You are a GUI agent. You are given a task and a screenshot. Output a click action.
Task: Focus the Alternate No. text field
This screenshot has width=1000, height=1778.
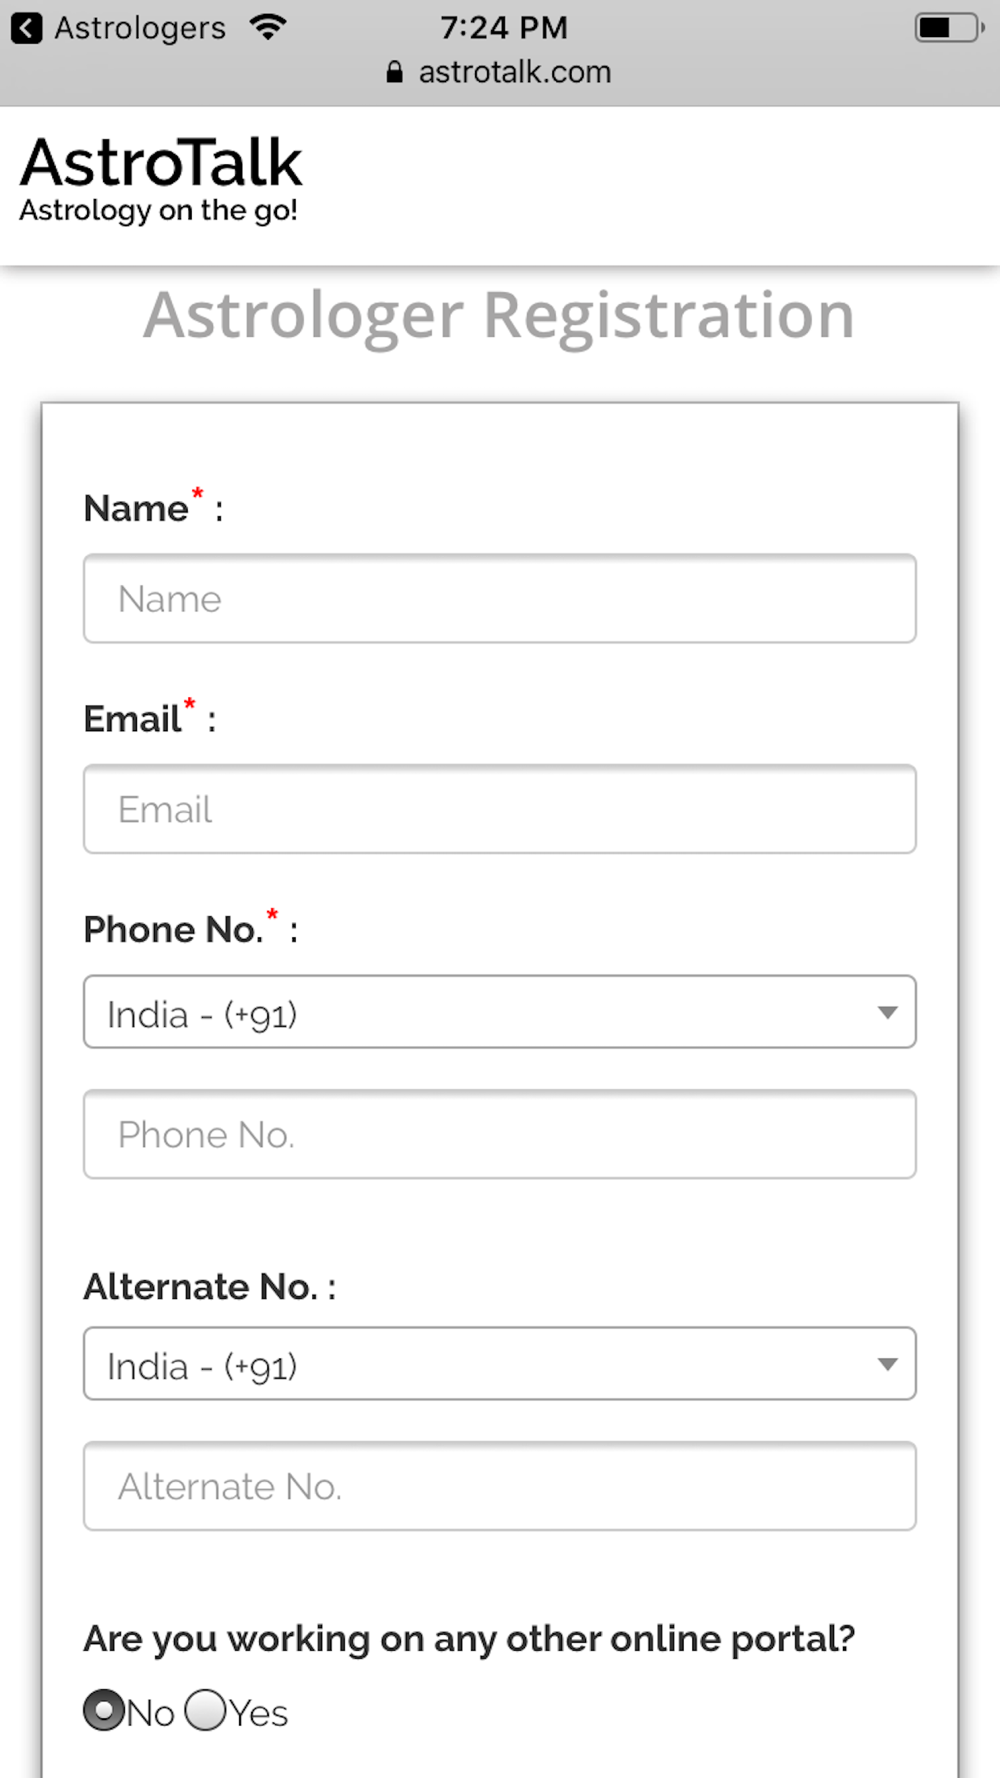tap(500, 1487)
